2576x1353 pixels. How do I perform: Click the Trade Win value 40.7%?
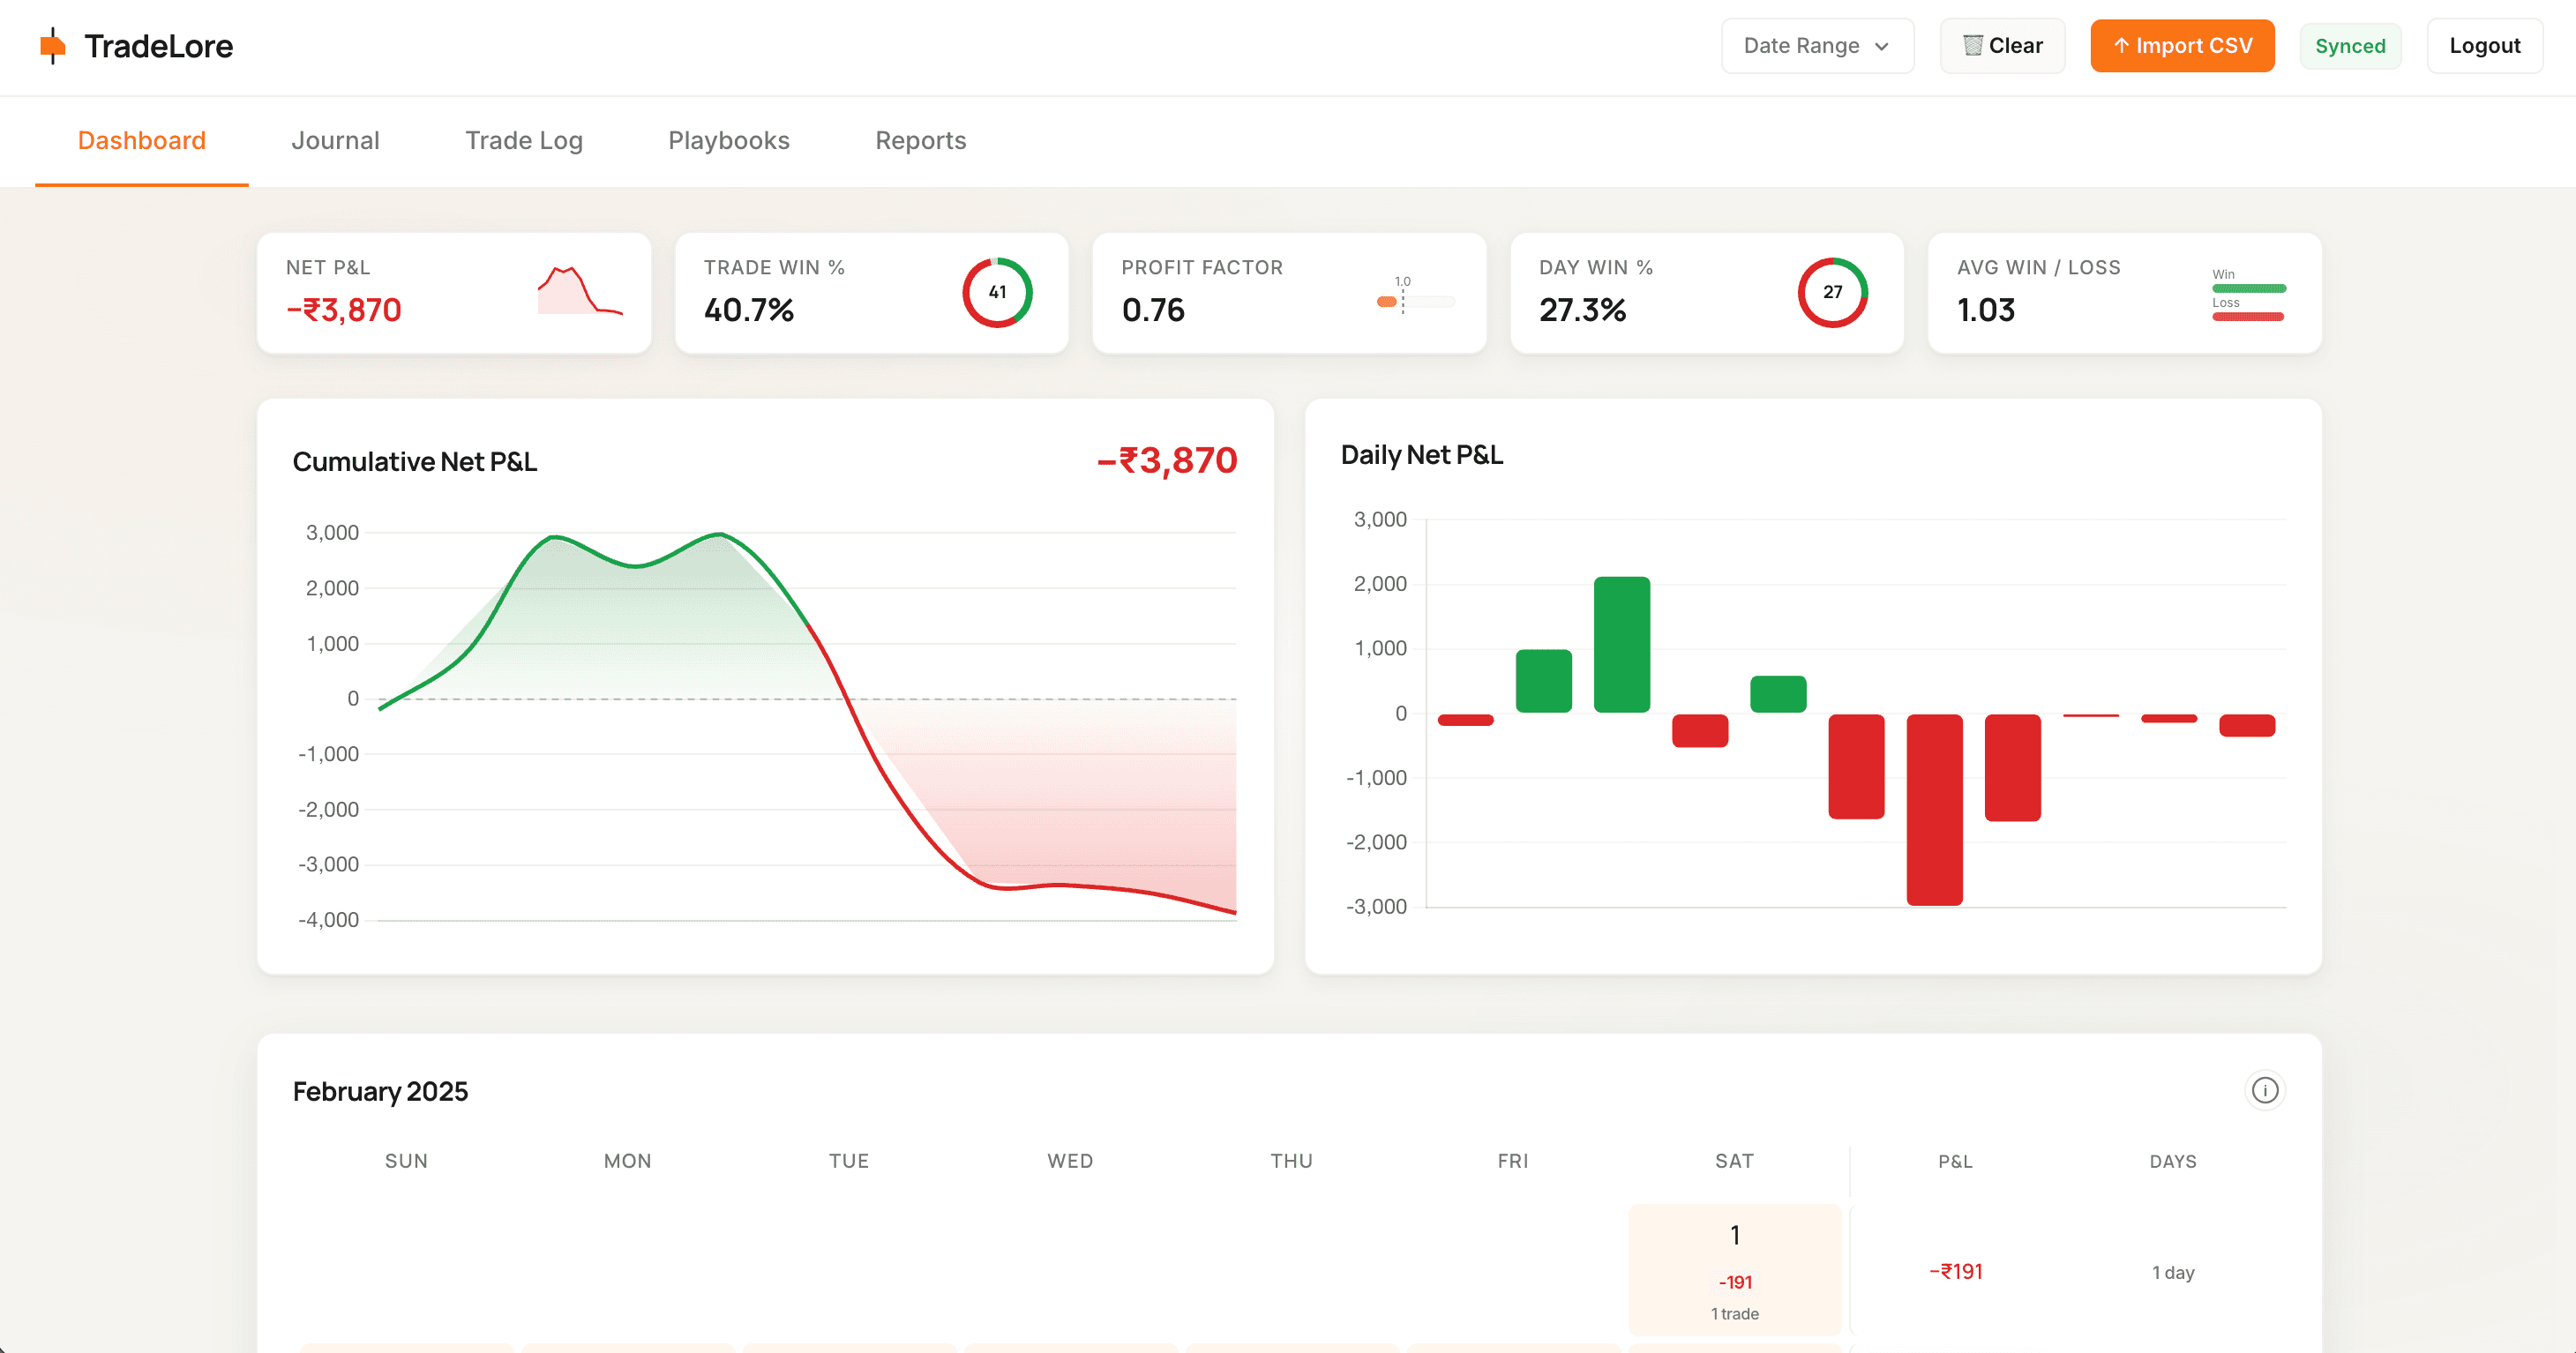click(749, 310)
